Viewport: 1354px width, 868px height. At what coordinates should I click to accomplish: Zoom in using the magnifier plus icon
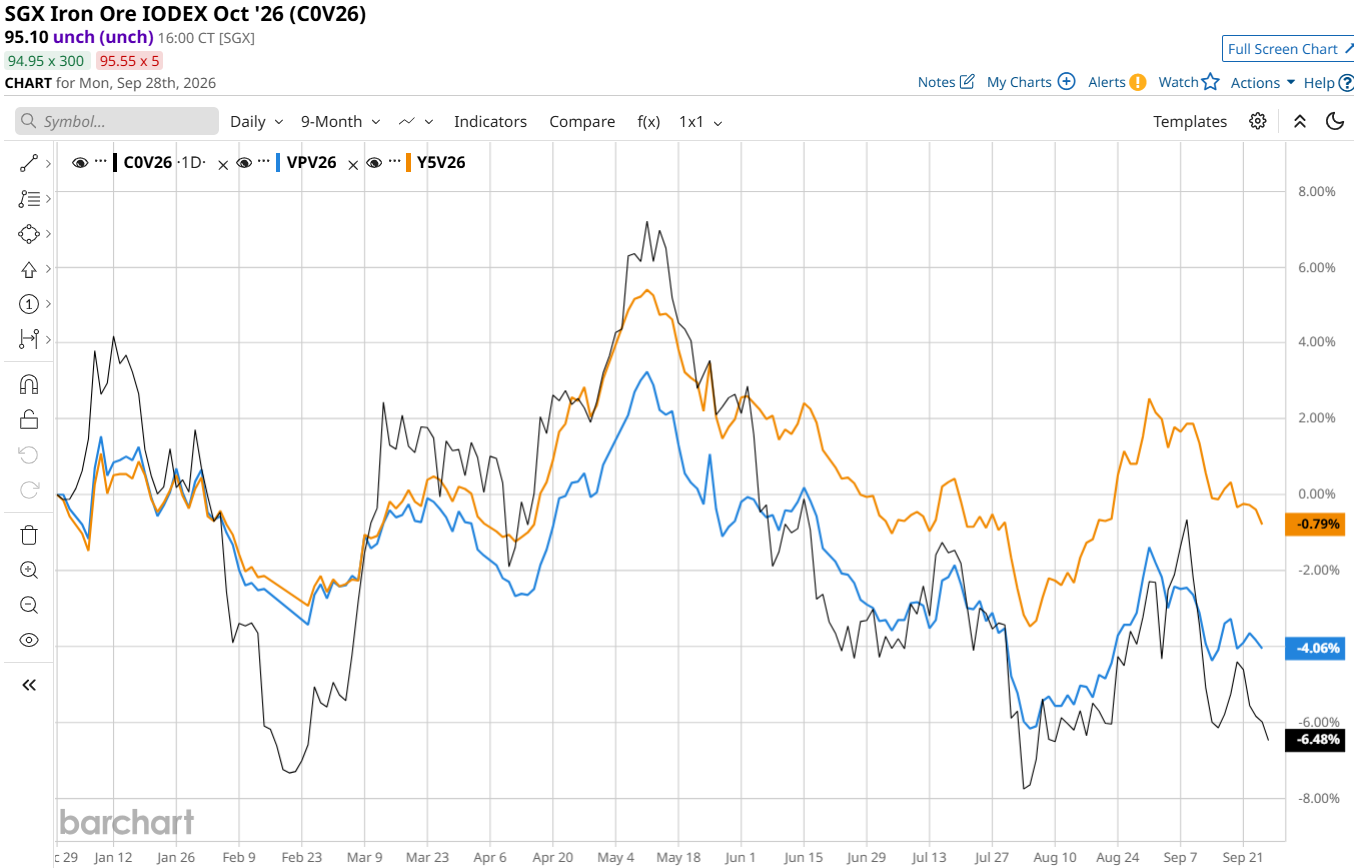[x=29, y=570]
